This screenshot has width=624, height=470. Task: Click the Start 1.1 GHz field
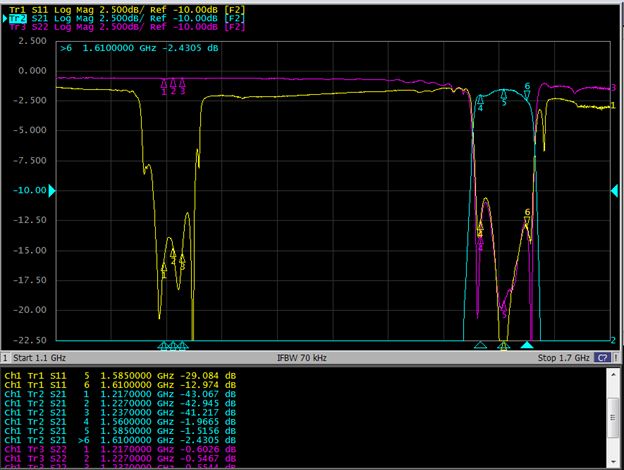39,358
